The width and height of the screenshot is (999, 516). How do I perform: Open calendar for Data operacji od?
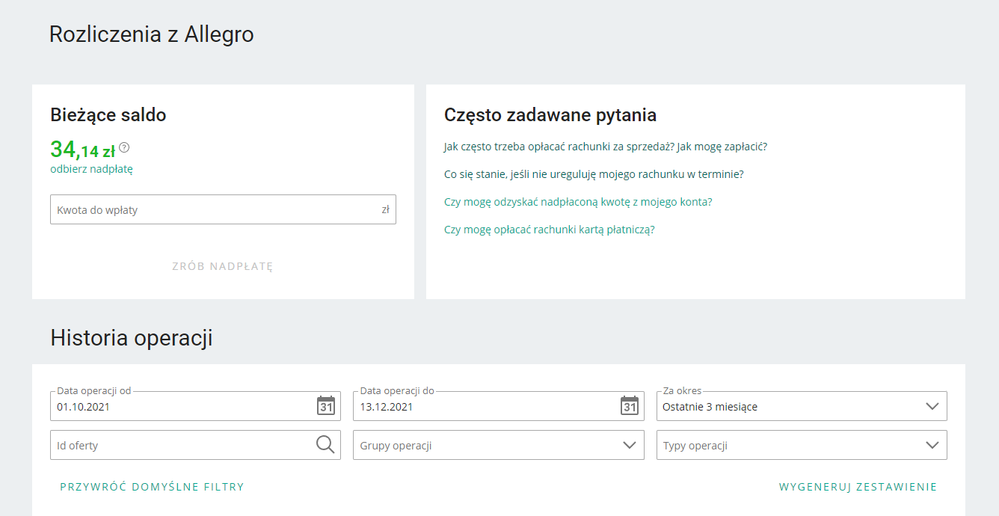click(x=326, y=405)
